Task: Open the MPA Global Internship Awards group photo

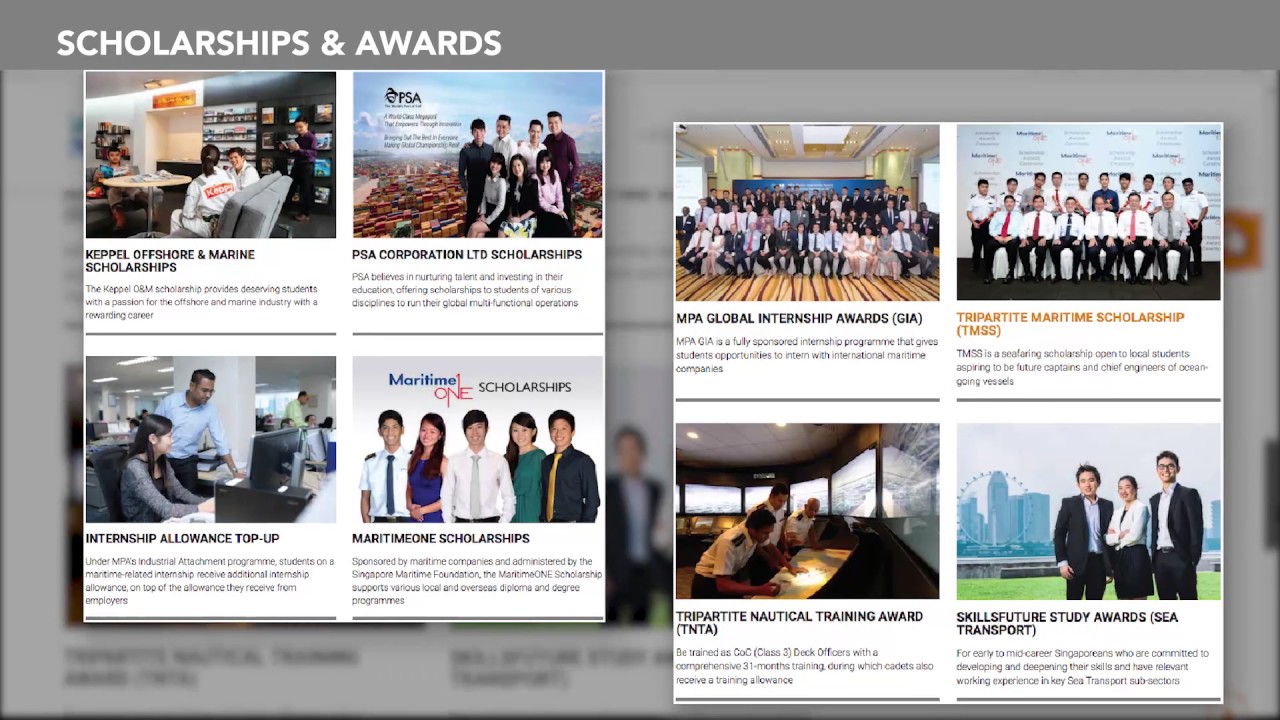Action: tap(807, 212)
